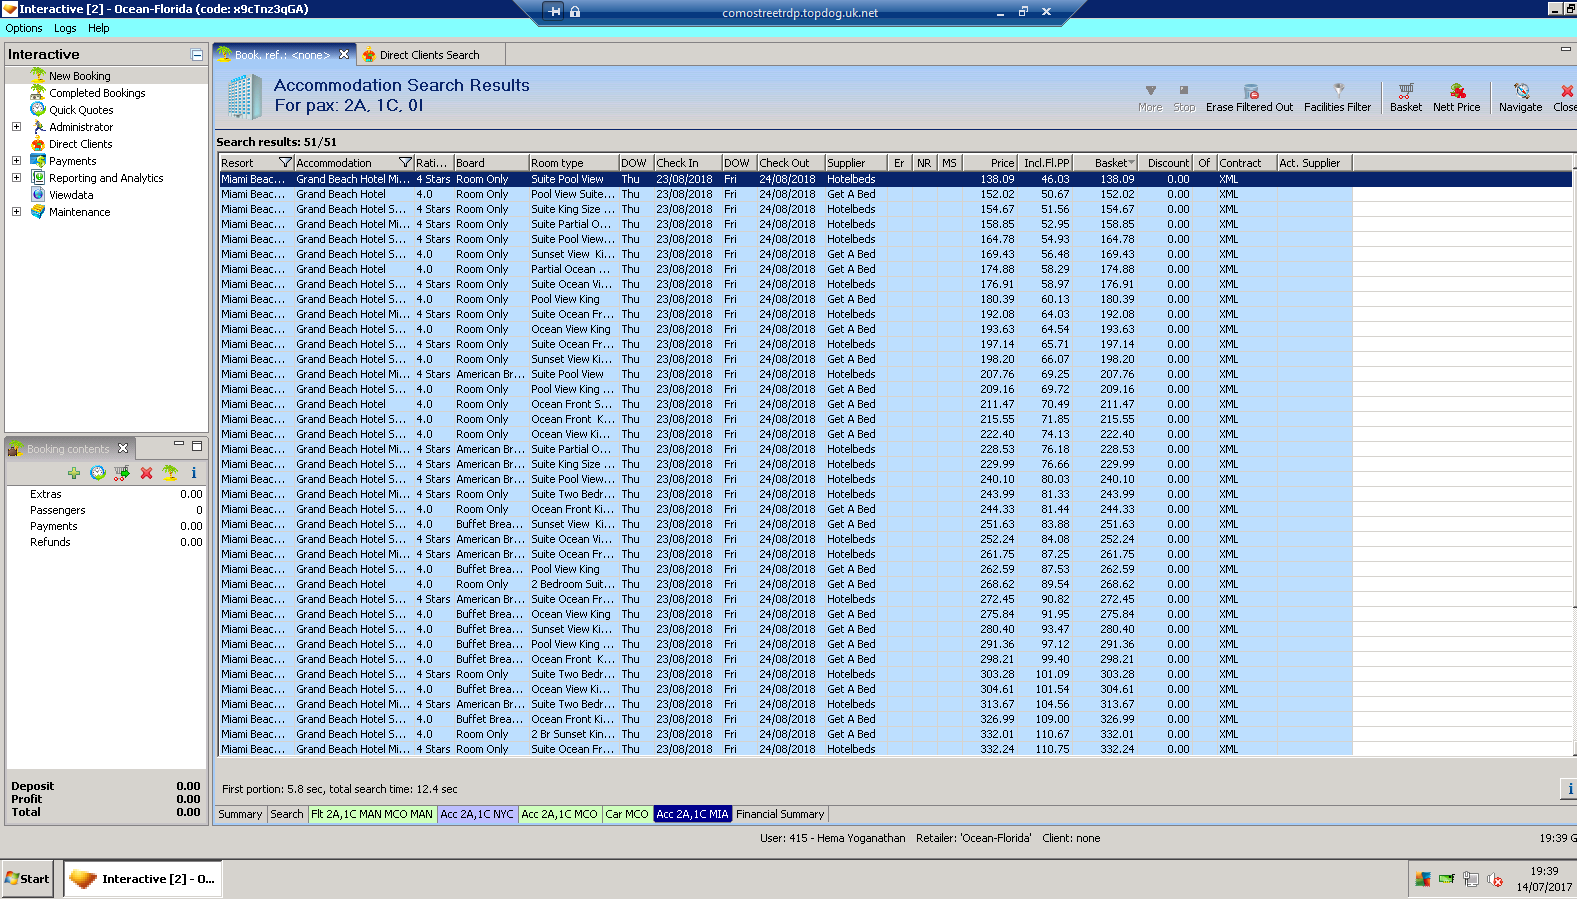Viewport: 1577px width, 899px height.
Task: Open the Car MCO tab
Action: click(627, 814)
